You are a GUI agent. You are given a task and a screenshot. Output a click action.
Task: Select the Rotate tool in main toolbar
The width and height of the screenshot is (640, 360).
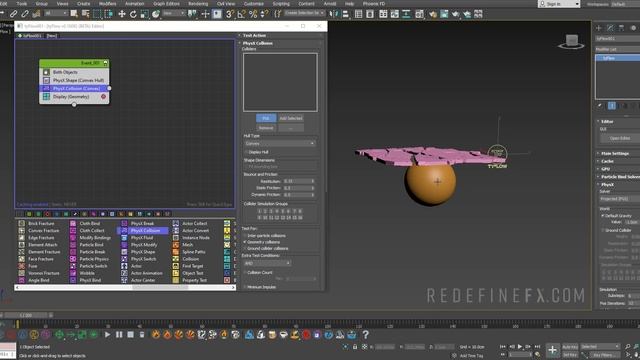(x=133, y=14)
